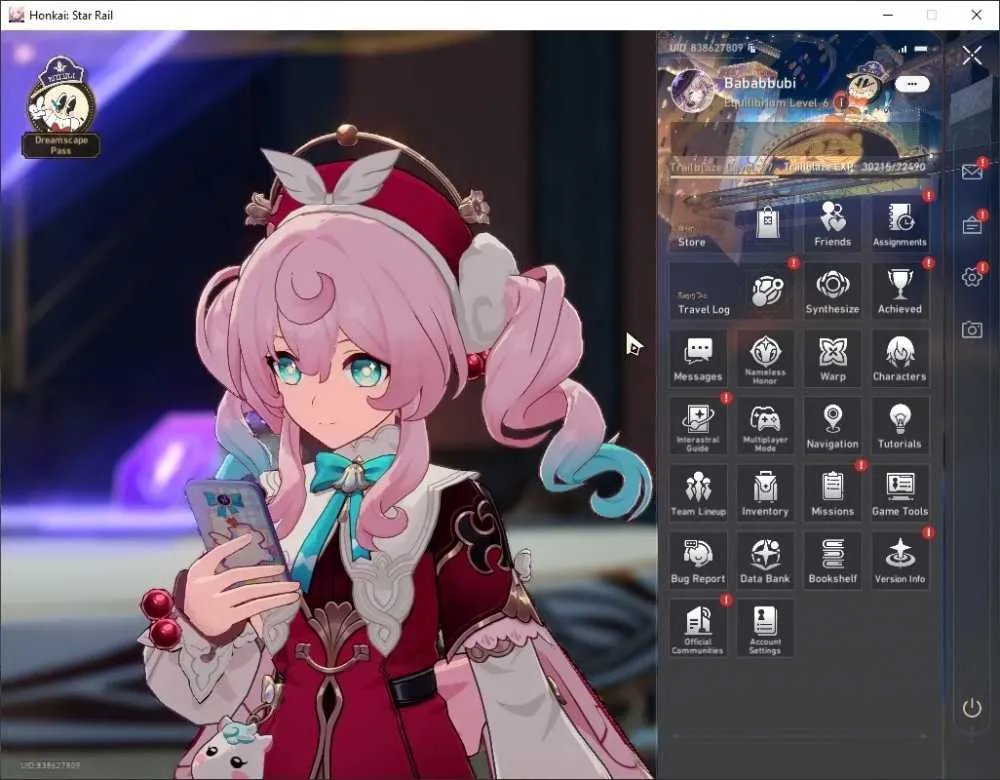Click the power icon to log out
Viewport: 1000px width, 780px height.
972,708
